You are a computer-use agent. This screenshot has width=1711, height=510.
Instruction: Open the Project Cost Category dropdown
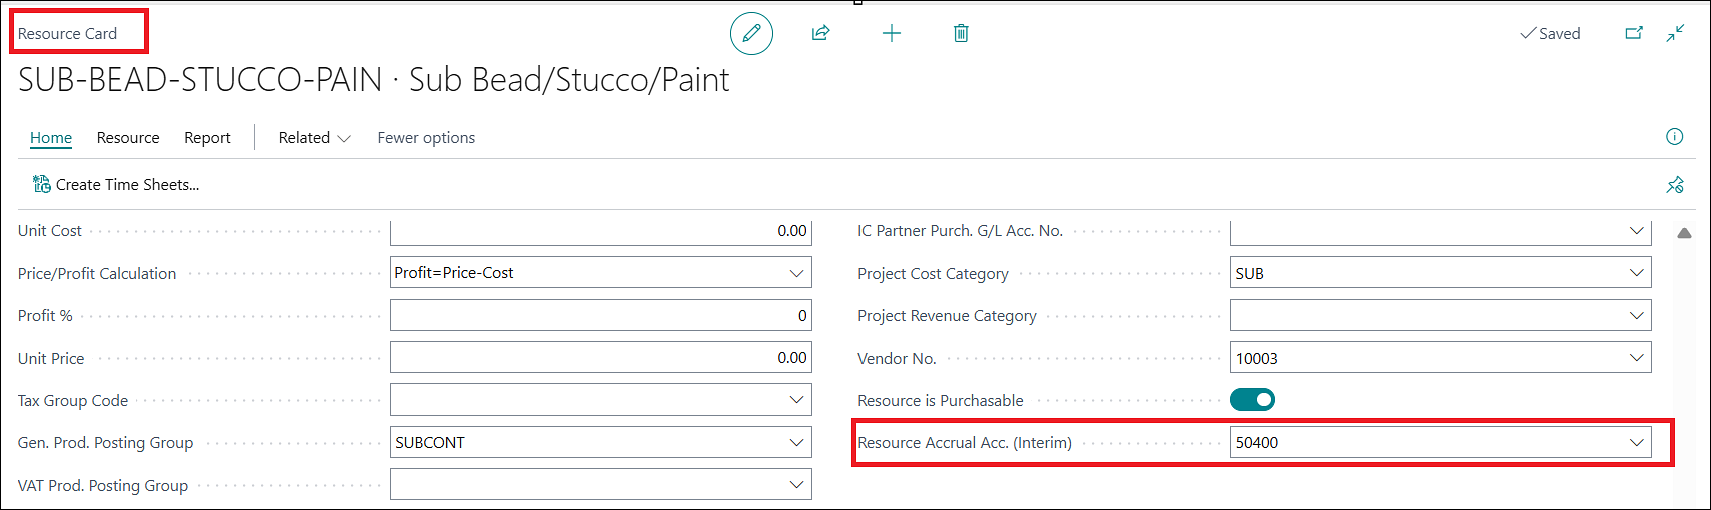point(1636,273)
